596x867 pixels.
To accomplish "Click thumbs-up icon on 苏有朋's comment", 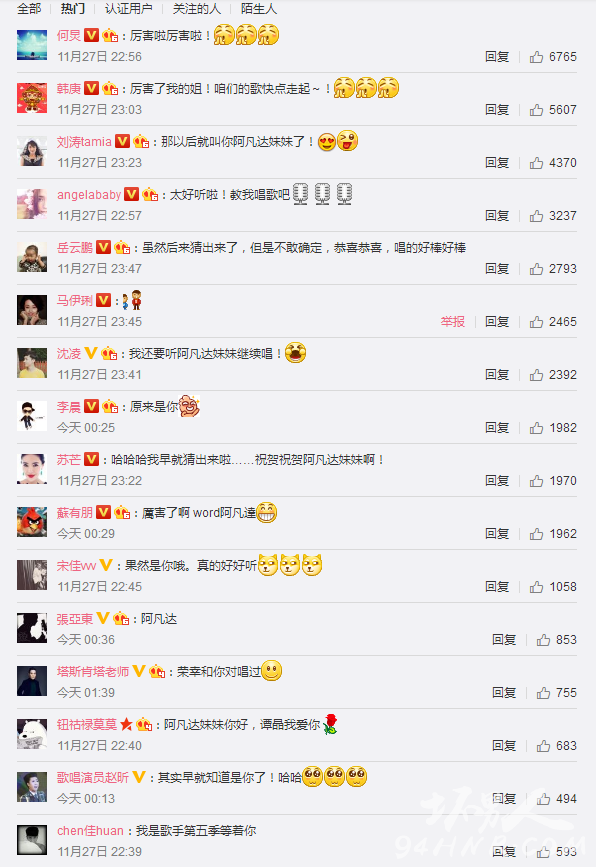I will pos(536,534).
